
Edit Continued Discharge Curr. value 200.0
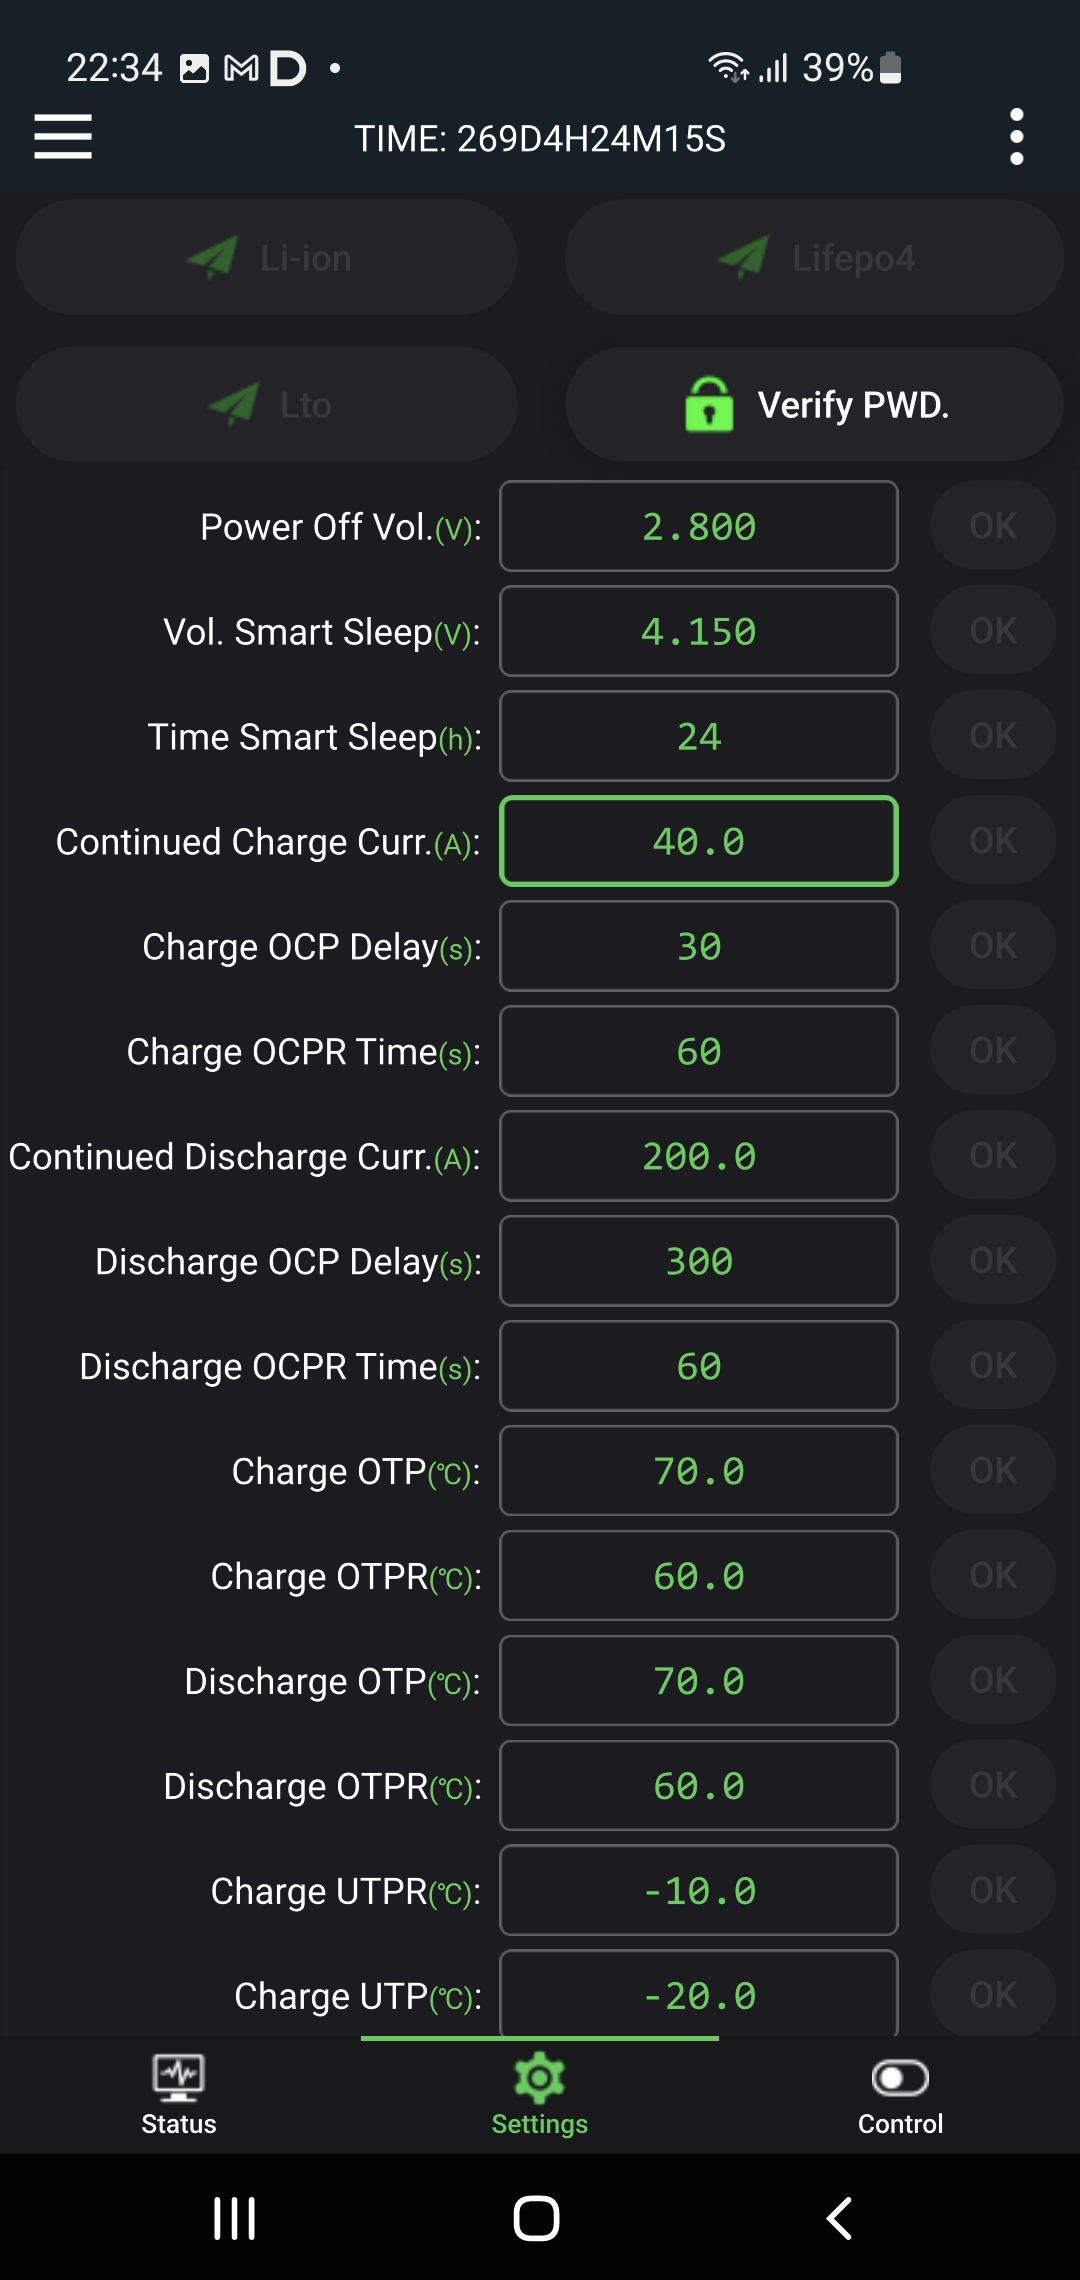(698, 1156)
